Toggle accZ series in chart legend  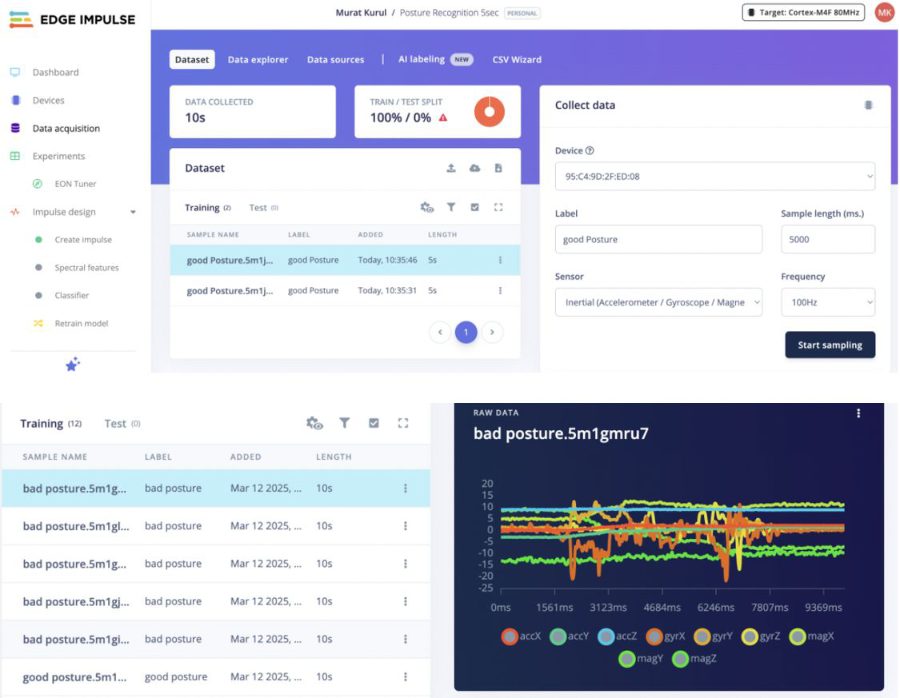(618, 636)
